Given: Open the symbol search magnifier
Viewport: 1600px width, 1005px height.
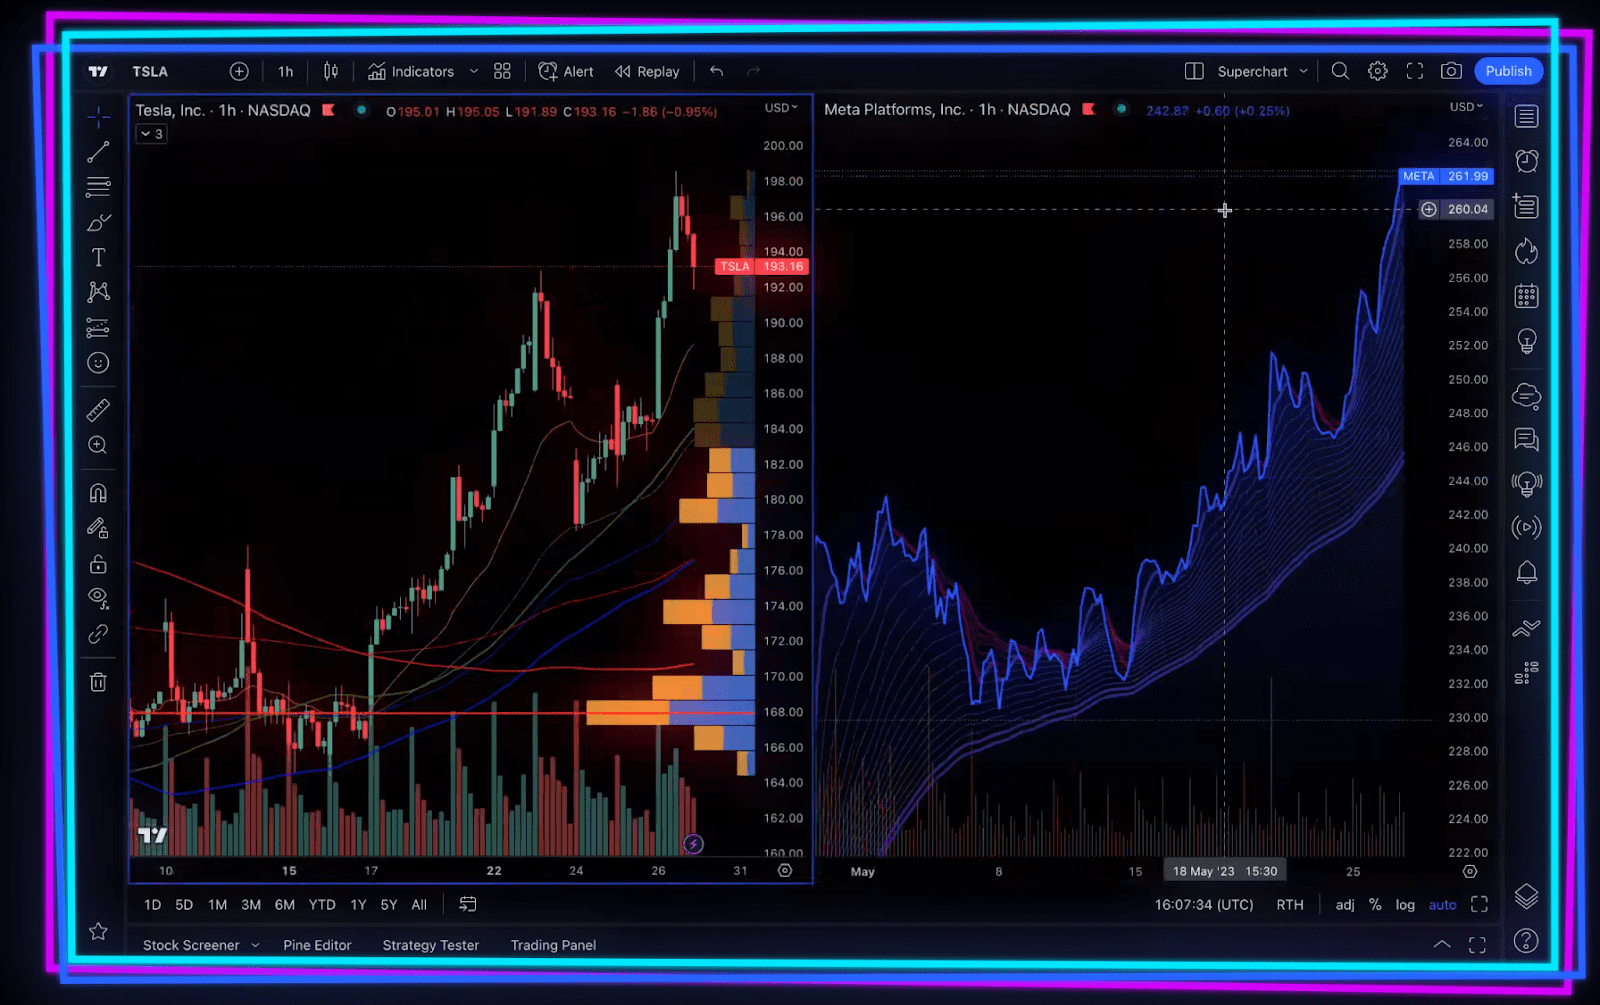Looking at the screenshot, I should point(1340,71).
